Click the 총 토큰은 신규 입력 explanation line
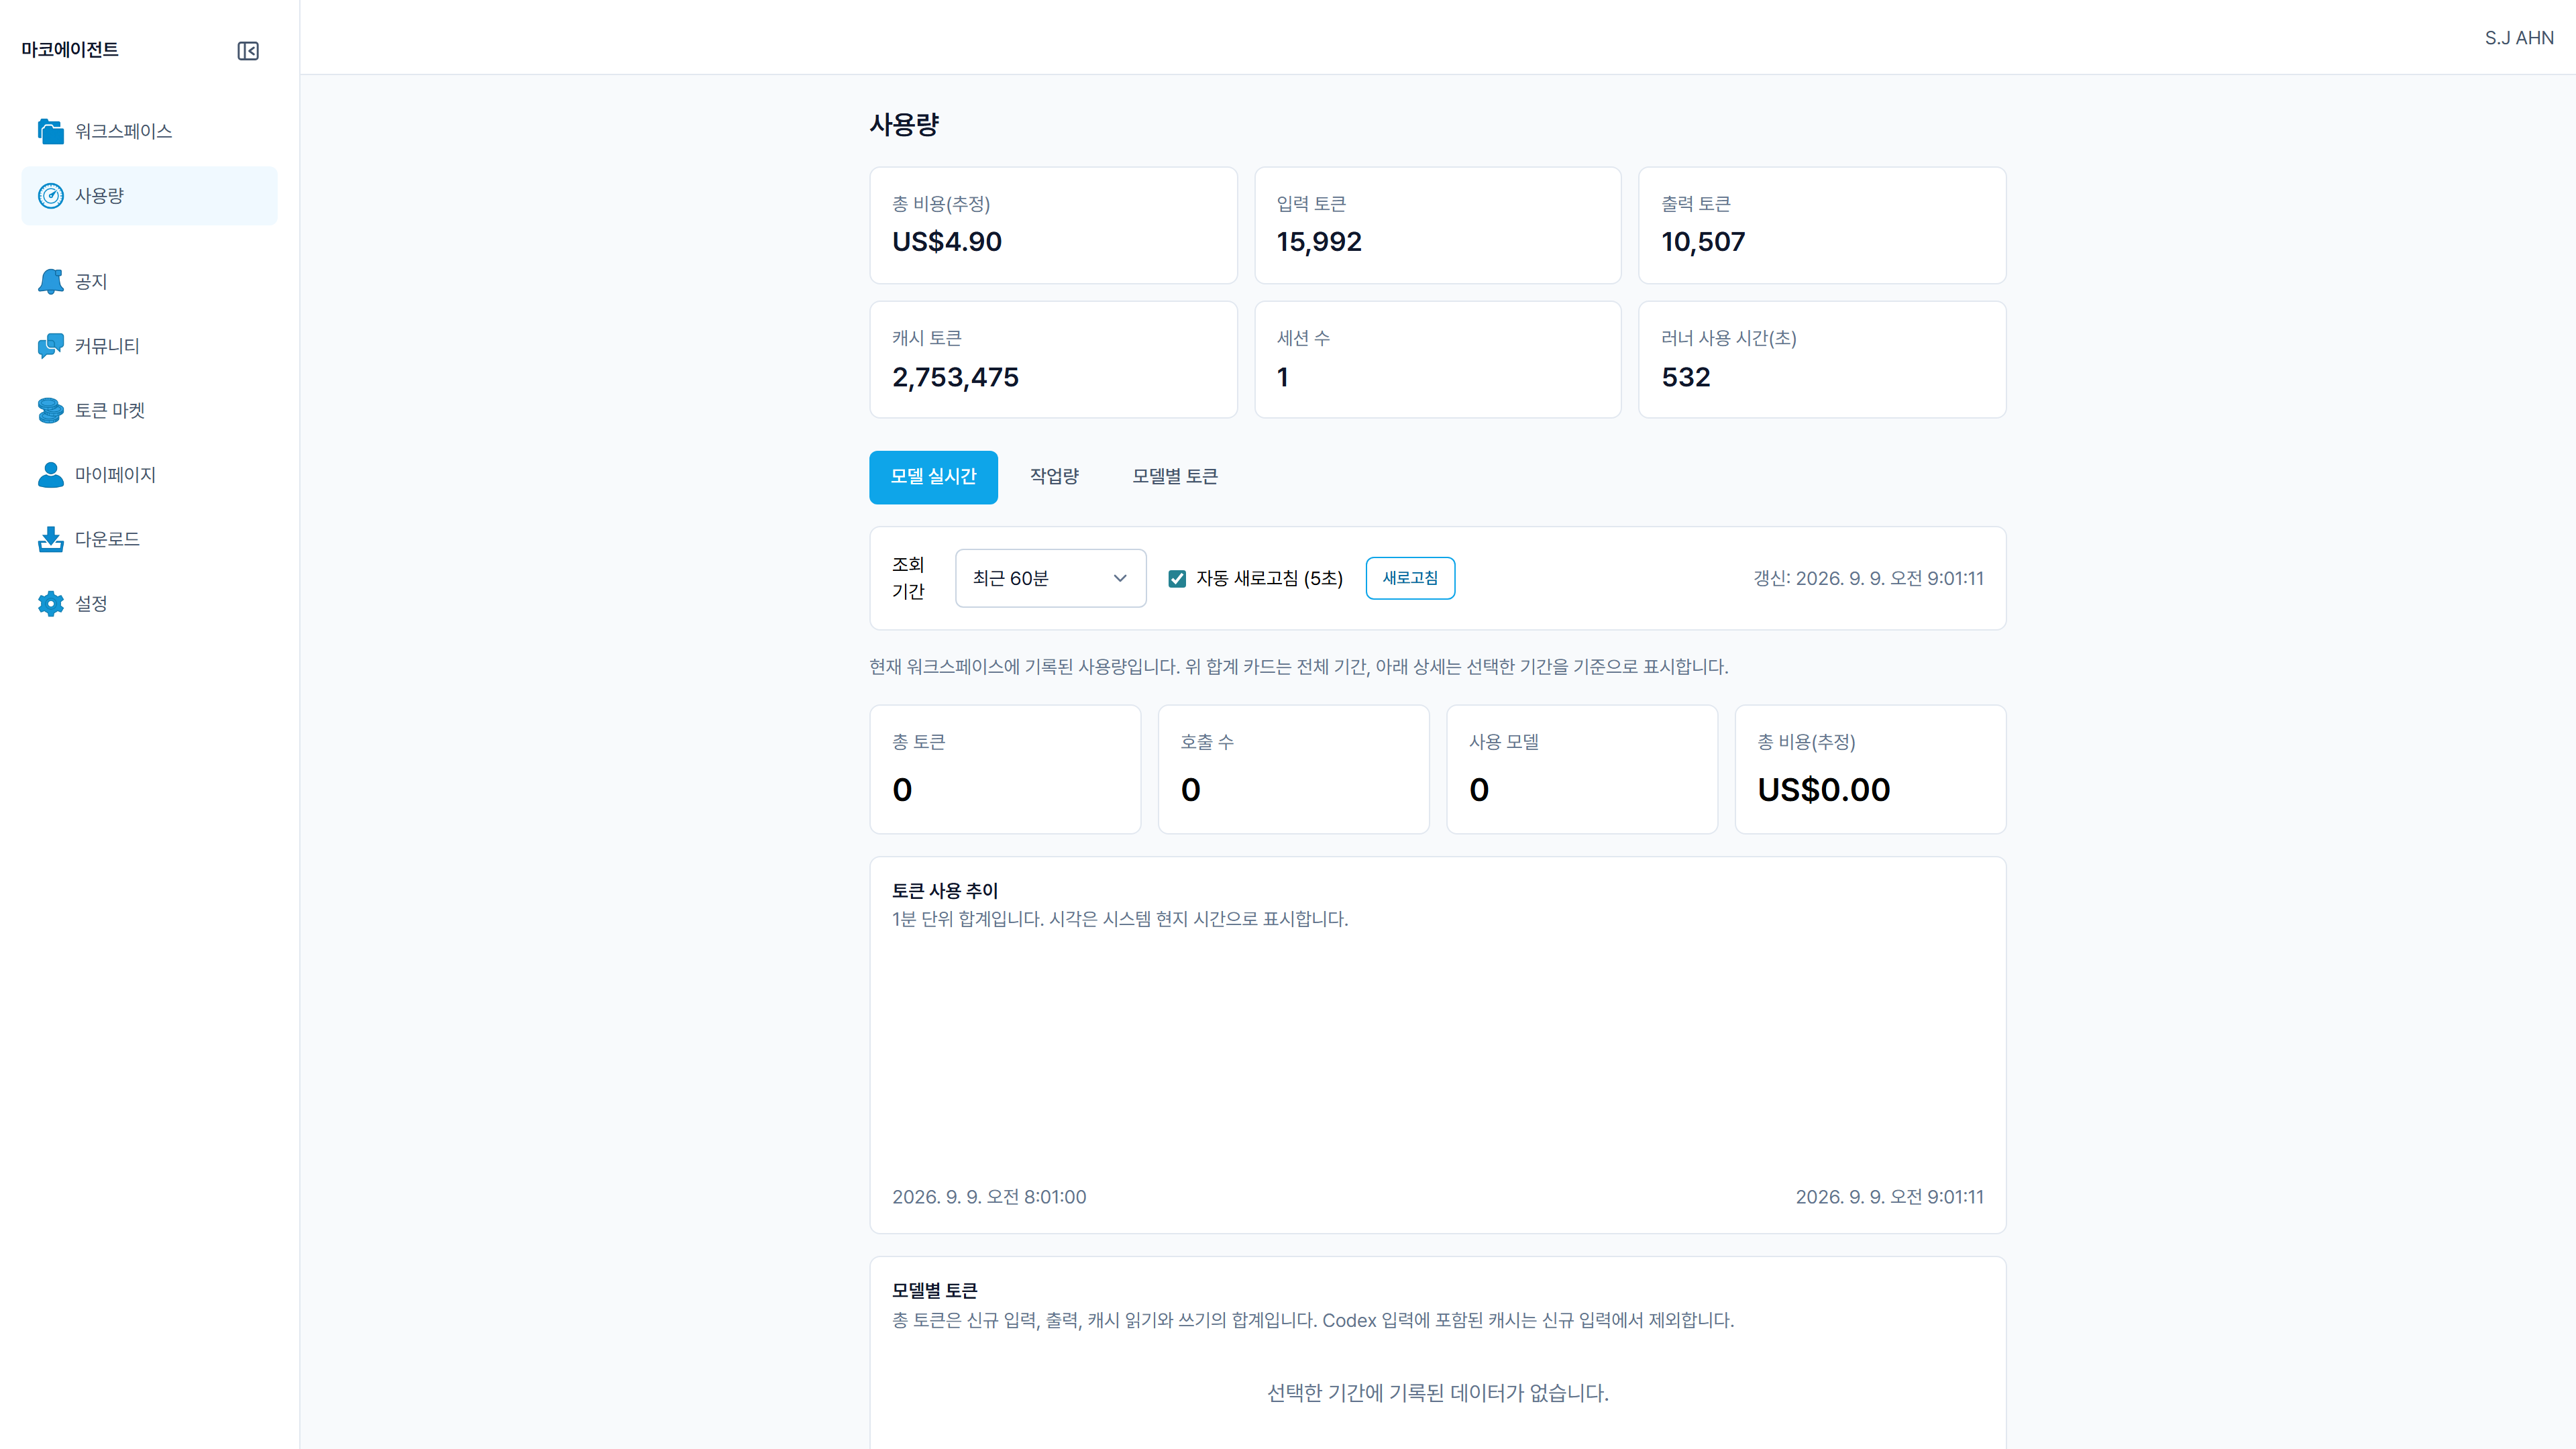Viewport: 2576px width, 1449px height. pyautogui.click(x=1312, y=1320)
